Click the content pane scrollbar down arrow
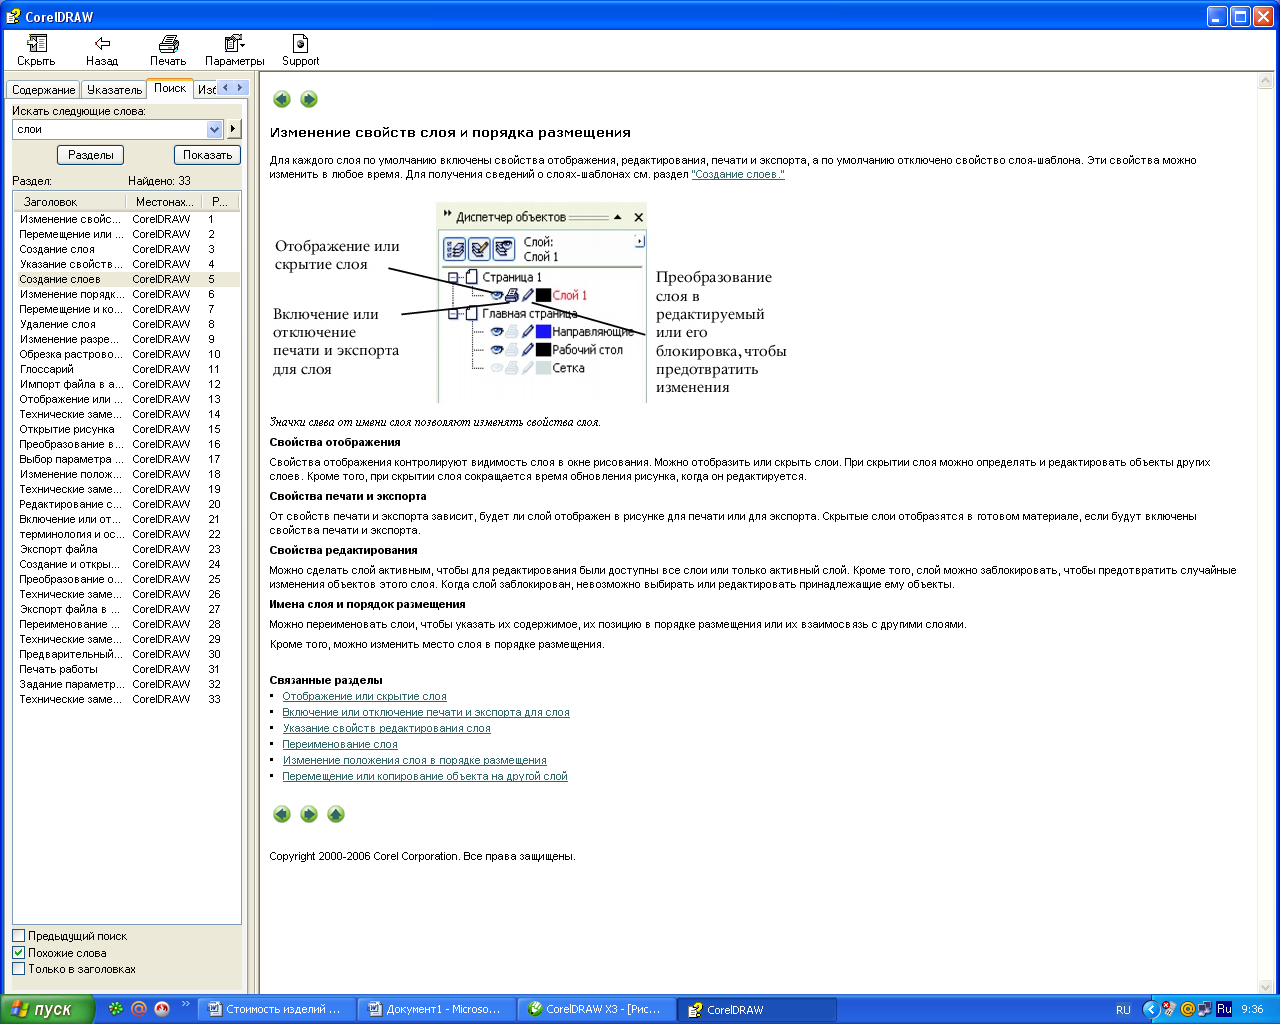This screenshot has height=1024, width=1280. 1267,985
